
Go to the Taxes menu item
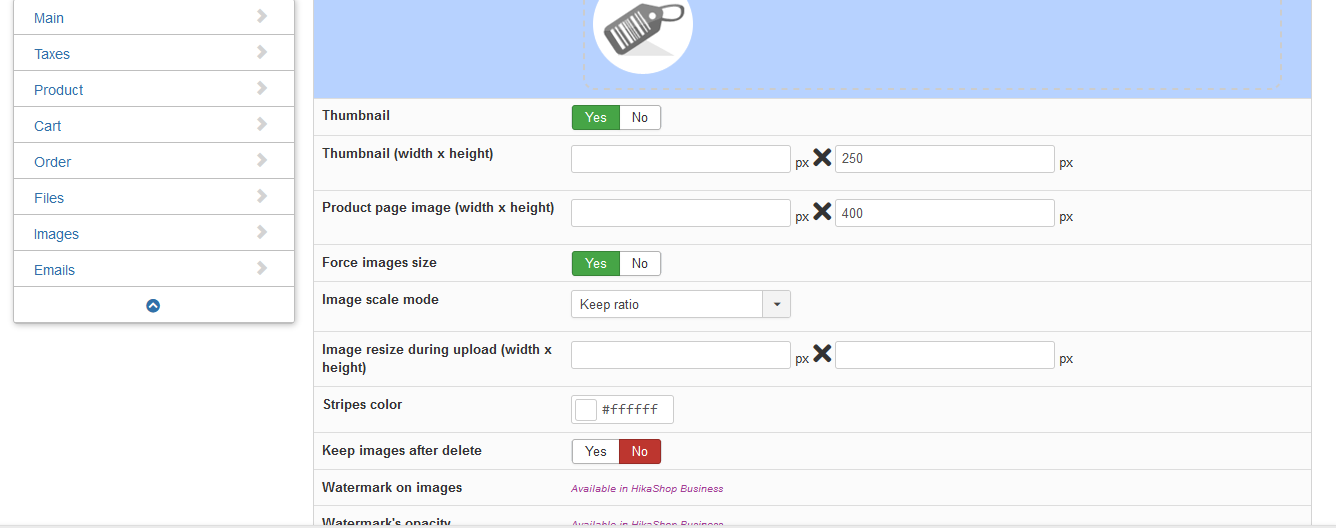52,54
